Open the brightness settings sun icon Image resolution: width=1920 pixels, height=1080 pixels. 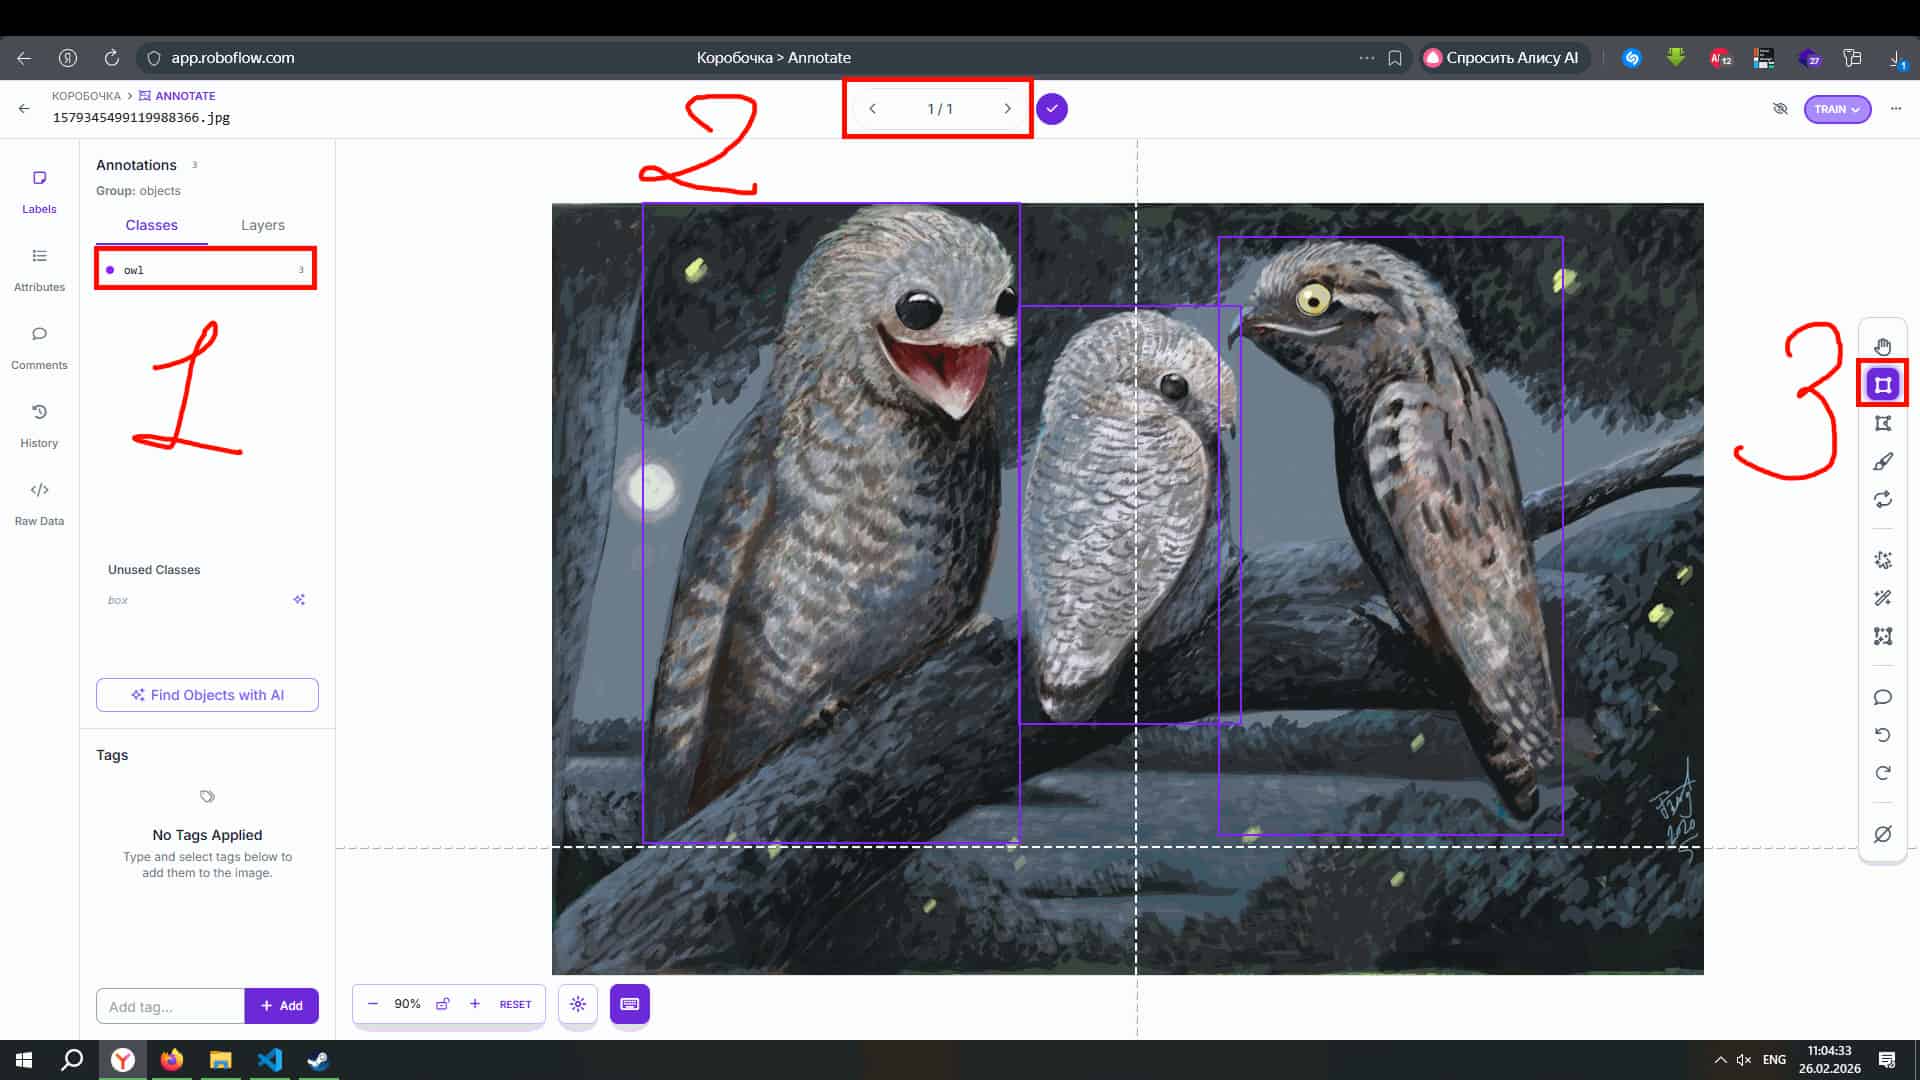(x=578, y=1004)
